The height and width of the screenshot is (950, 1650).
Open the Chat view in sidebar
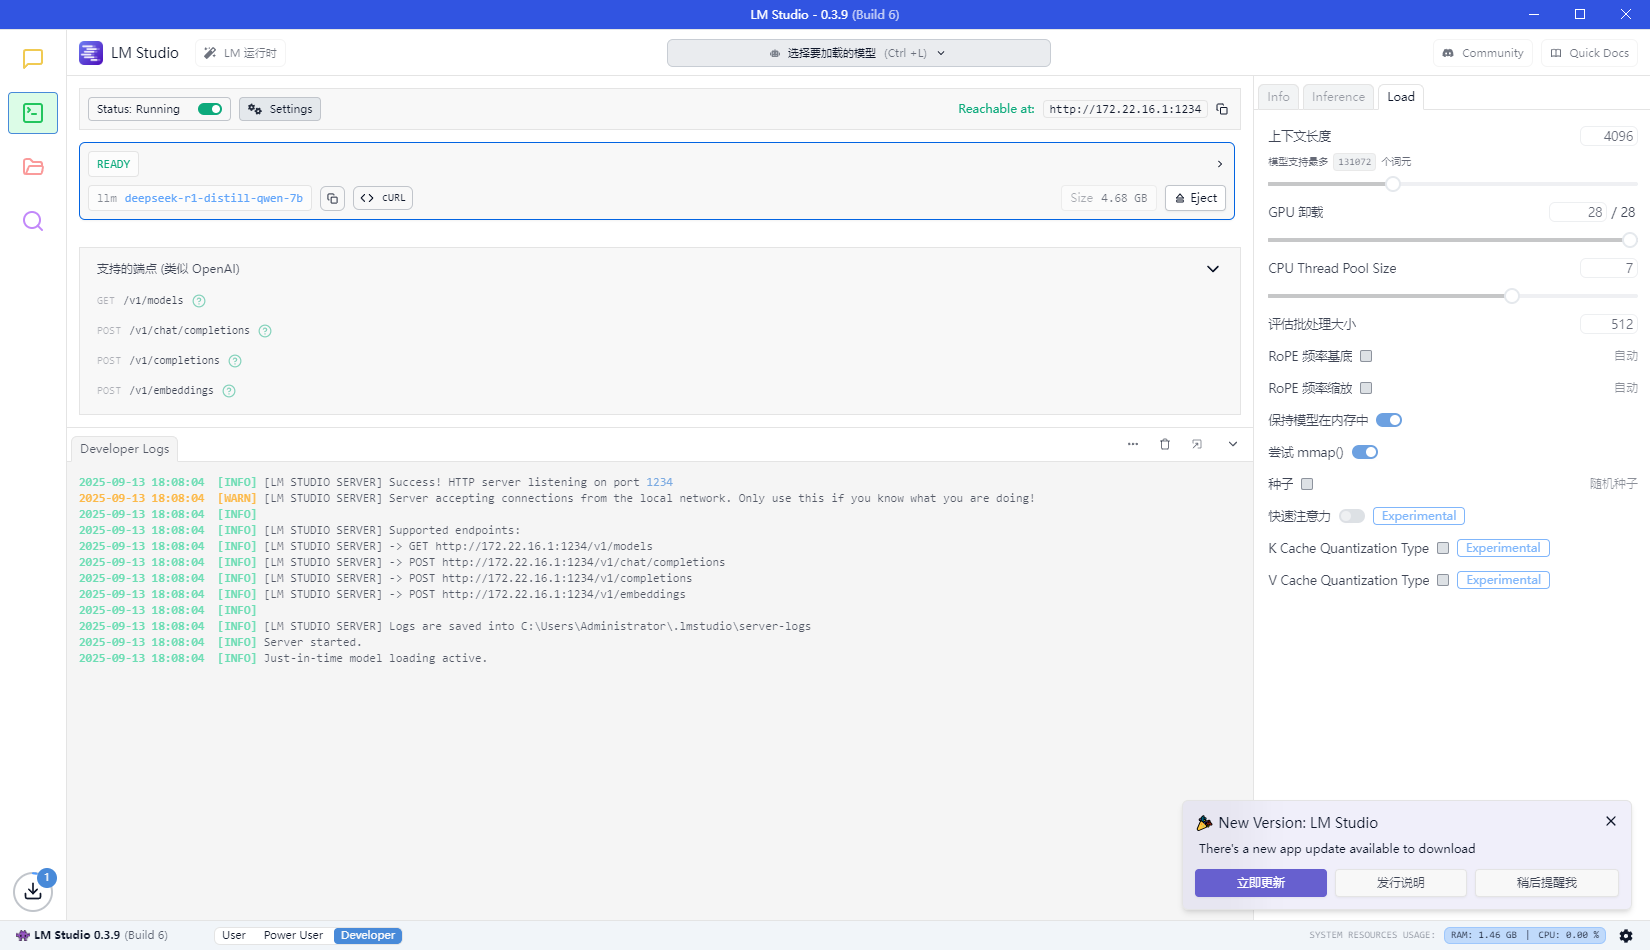tap(33, 59)
